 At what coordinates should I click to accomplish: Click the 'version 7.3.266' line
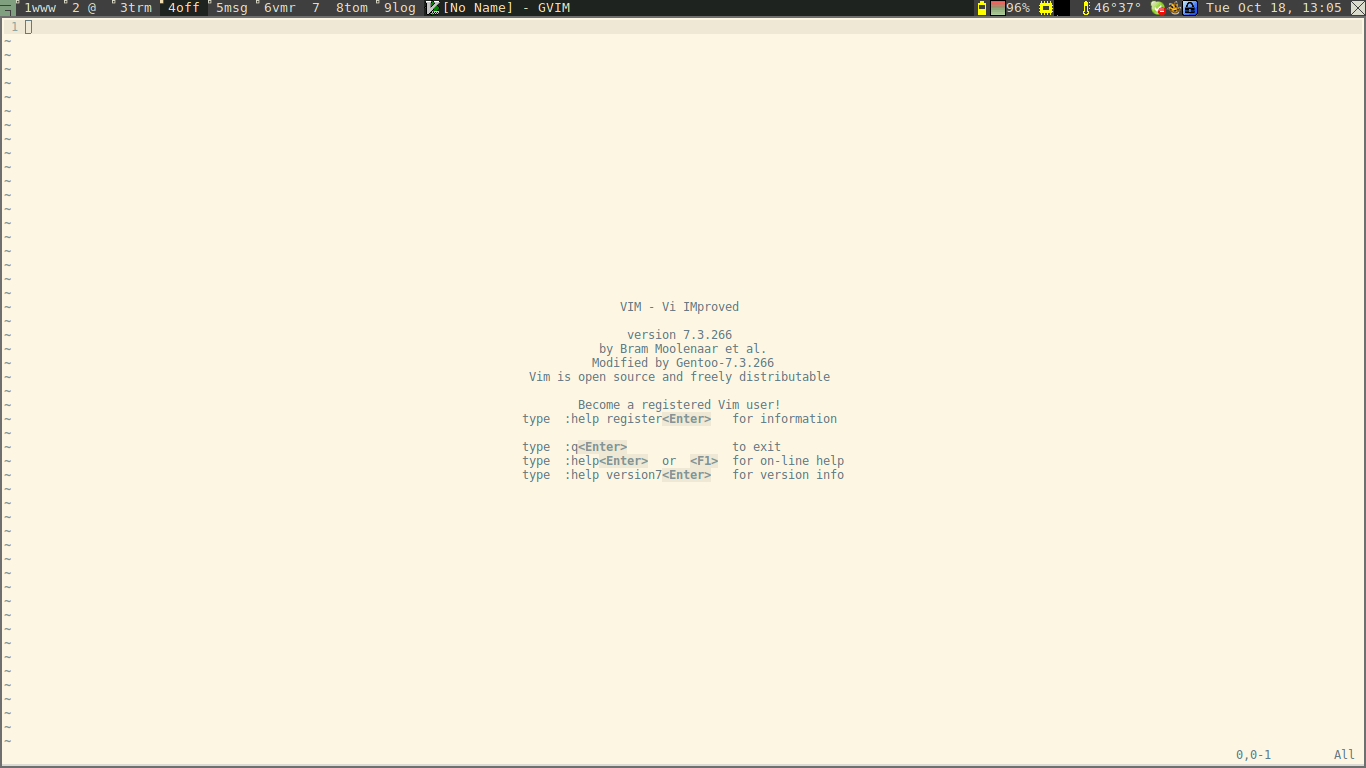(x=679, y=335)
